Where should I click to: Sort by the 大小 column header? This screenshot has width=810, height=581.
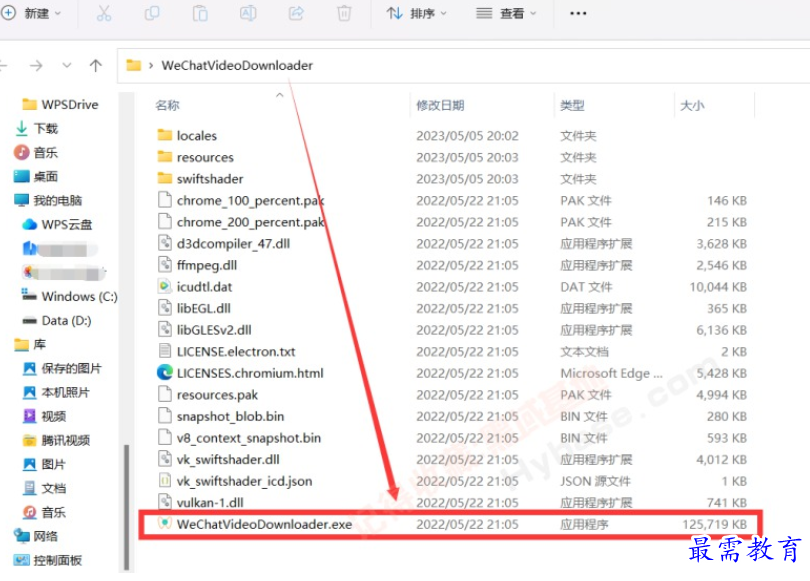click(692, 105)
